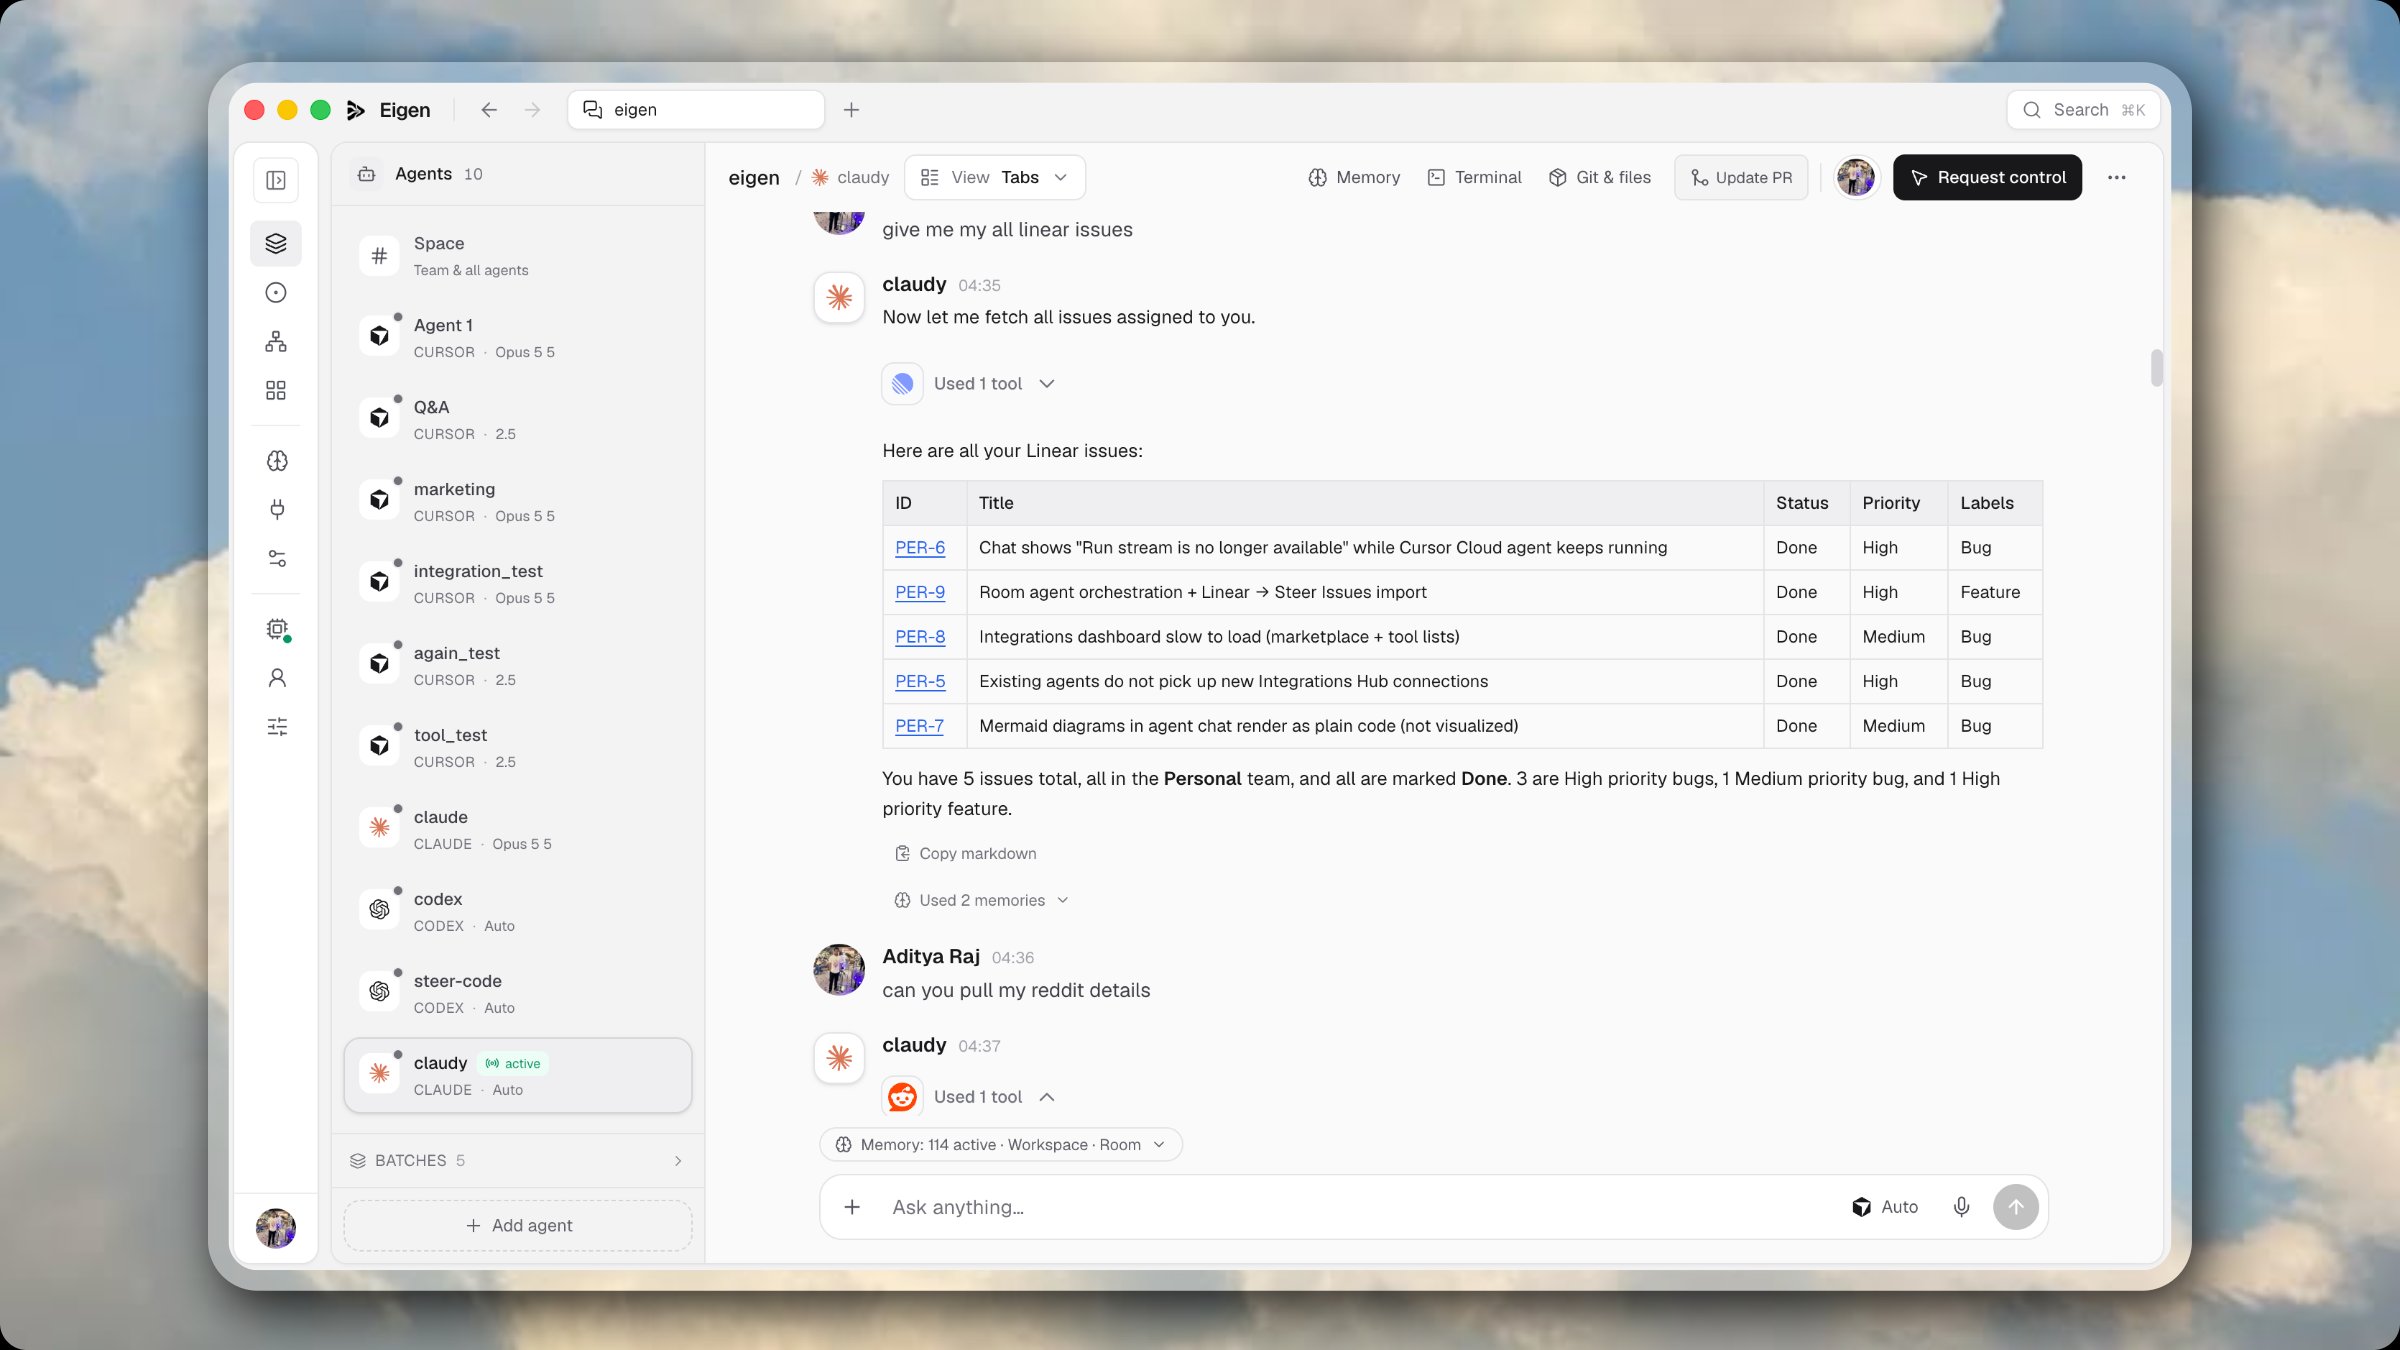Click the Update PR button
The image size is (2400, 1350).
pyautogui.click(x=1741, y=177)
